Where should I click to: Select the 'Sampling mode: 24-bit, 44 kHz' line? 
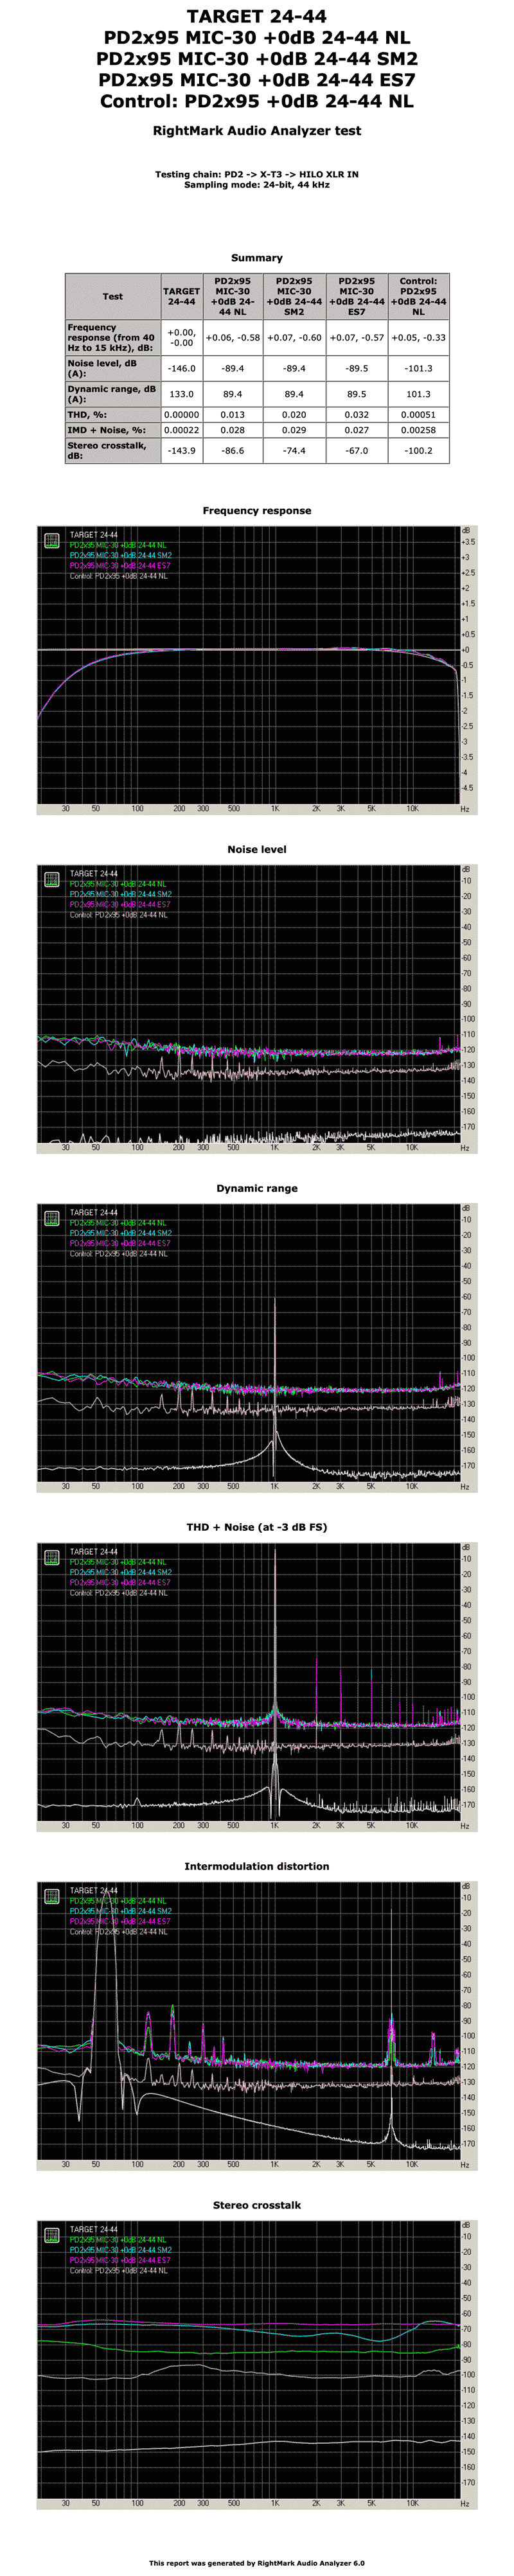(257, 185)
